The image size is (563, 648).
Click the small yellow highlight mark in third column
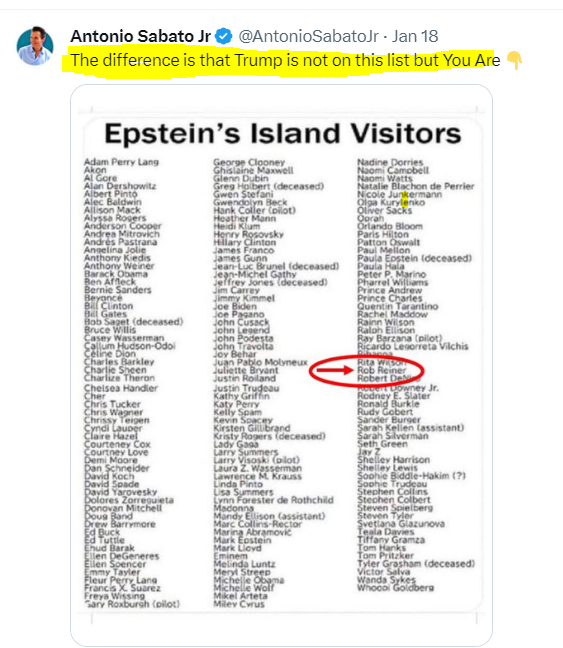[405, 199]
